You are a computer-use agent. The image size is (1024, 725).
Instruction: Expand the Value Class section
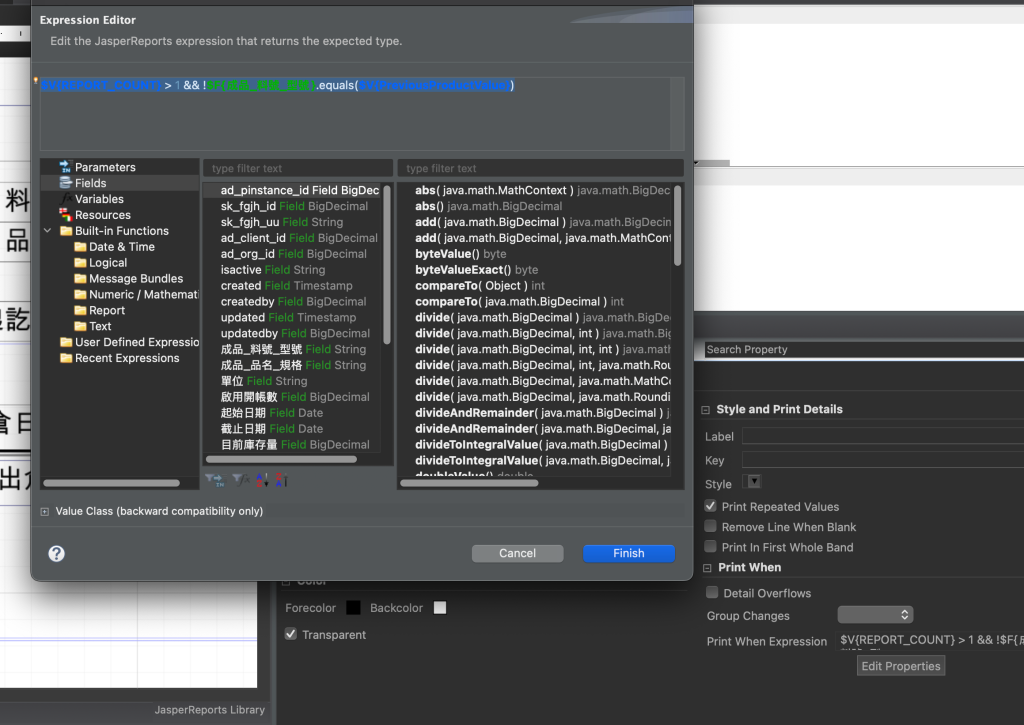[x=45, y=511]
